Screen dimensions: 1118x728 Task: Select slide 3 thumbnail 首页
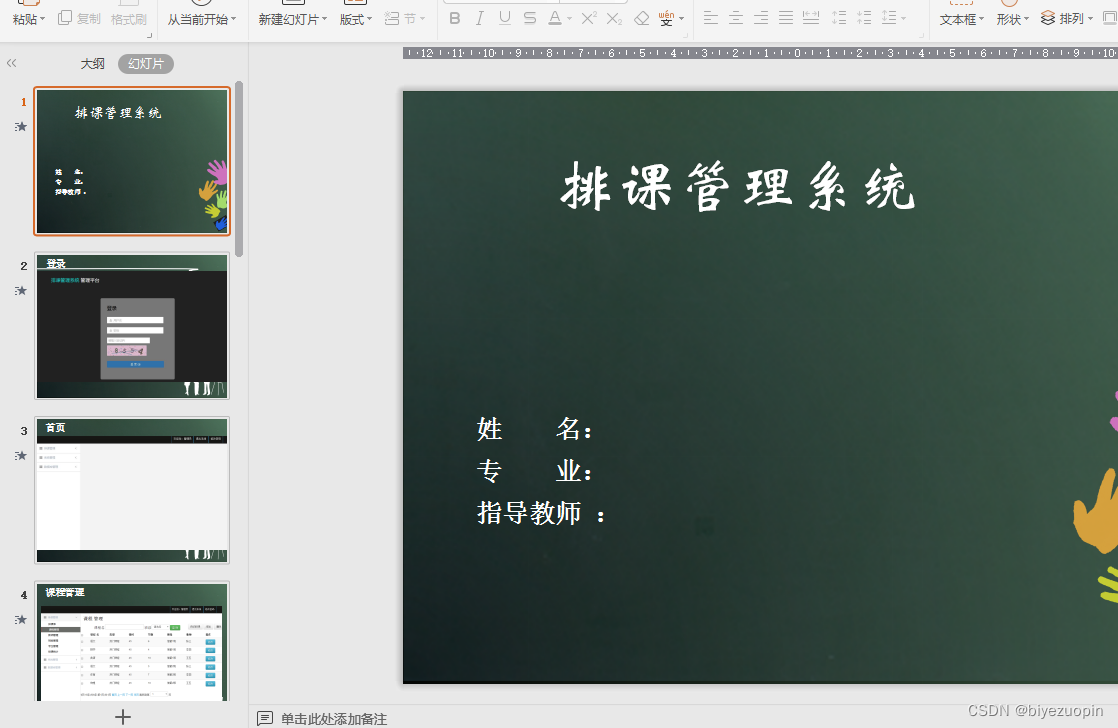click(x=132, y=491)
